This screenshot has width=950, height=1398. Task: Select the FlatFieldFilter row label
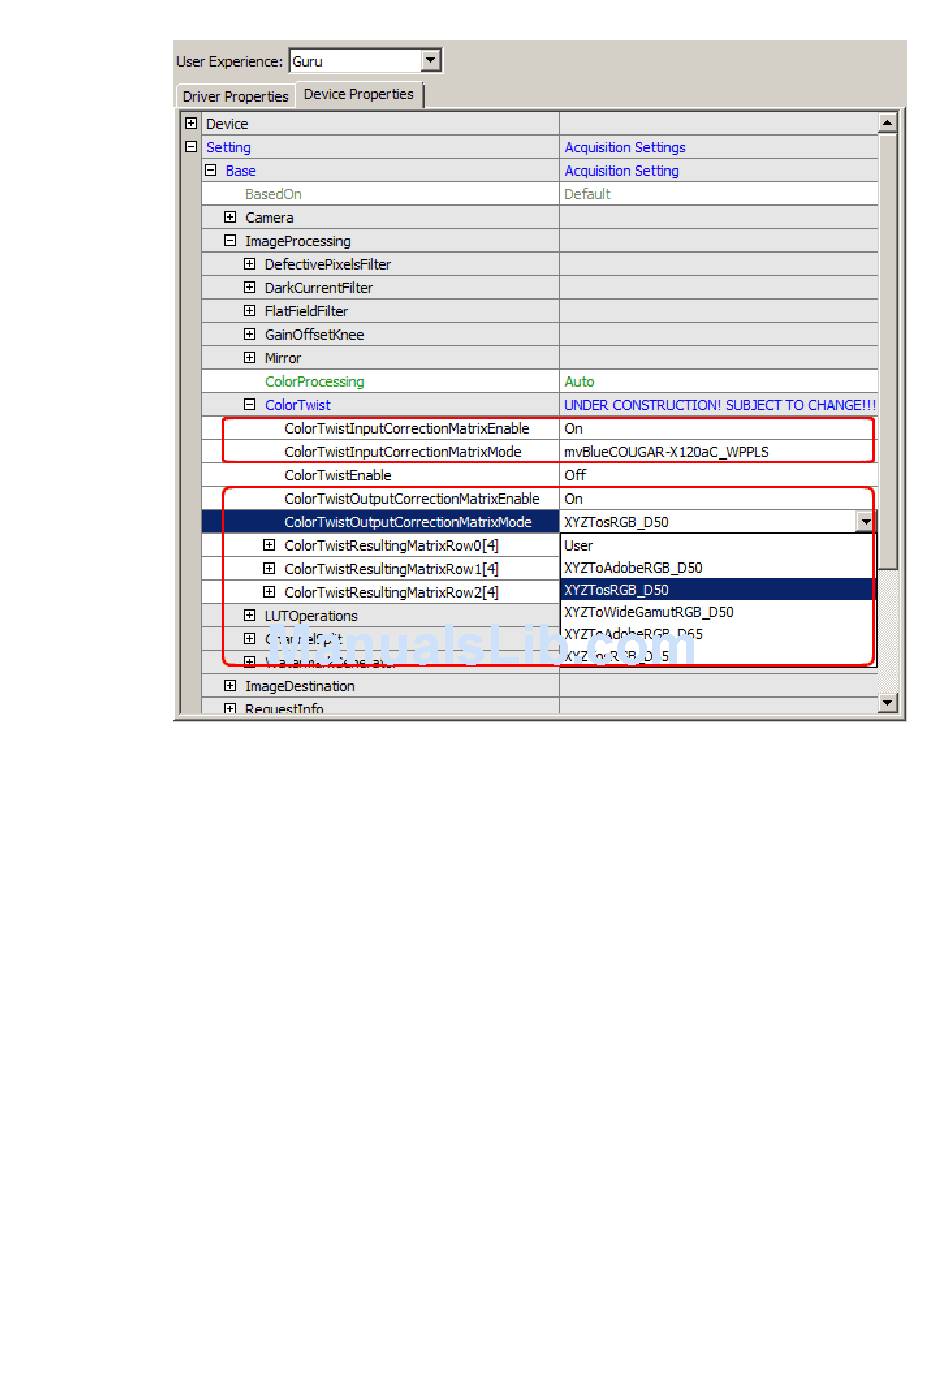[306, 311]
